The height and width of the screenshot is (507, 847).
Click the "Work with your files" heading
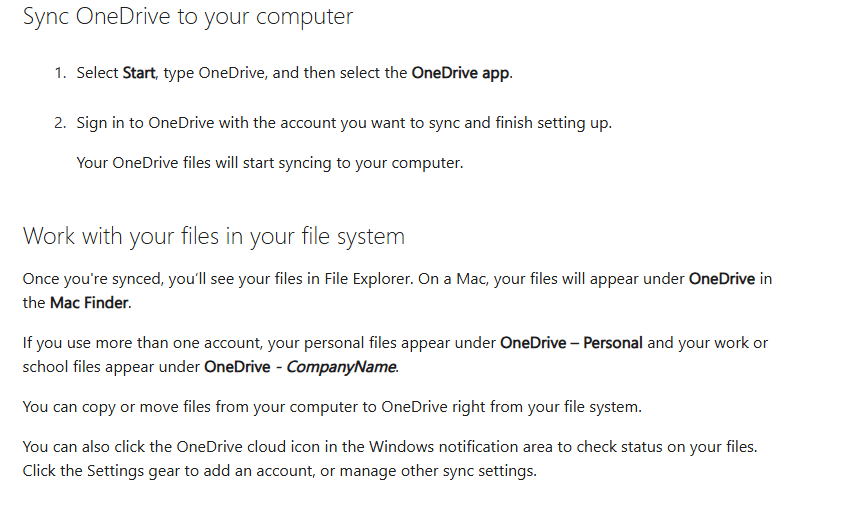[213, 237]
